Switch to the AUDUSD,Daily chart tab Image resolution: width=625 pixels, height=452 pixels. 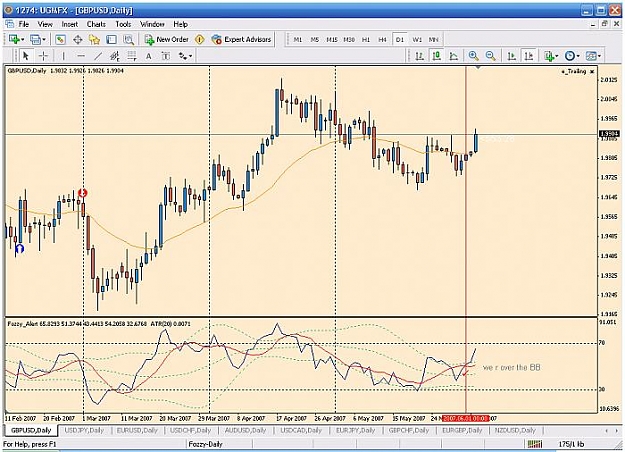[245, 430]
